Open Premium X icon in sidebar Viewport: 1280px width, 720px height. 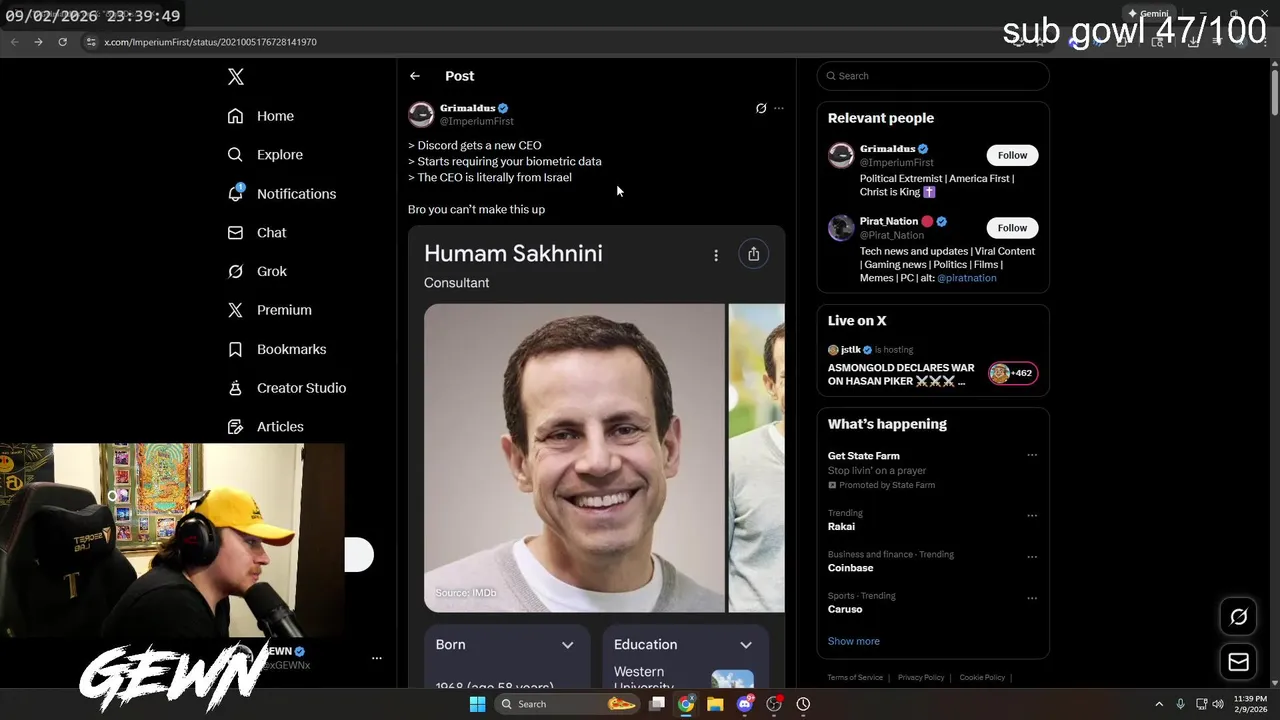click(x=235, y=310)
